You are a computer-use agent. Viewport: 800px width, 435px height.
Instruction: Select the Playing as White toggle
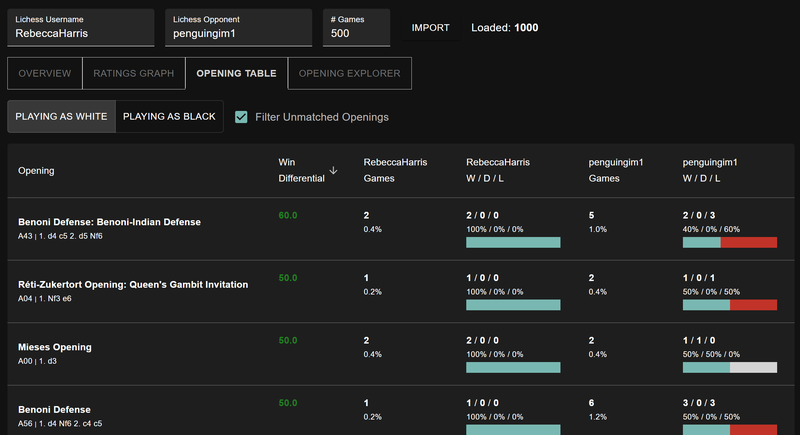coord(61,117)
